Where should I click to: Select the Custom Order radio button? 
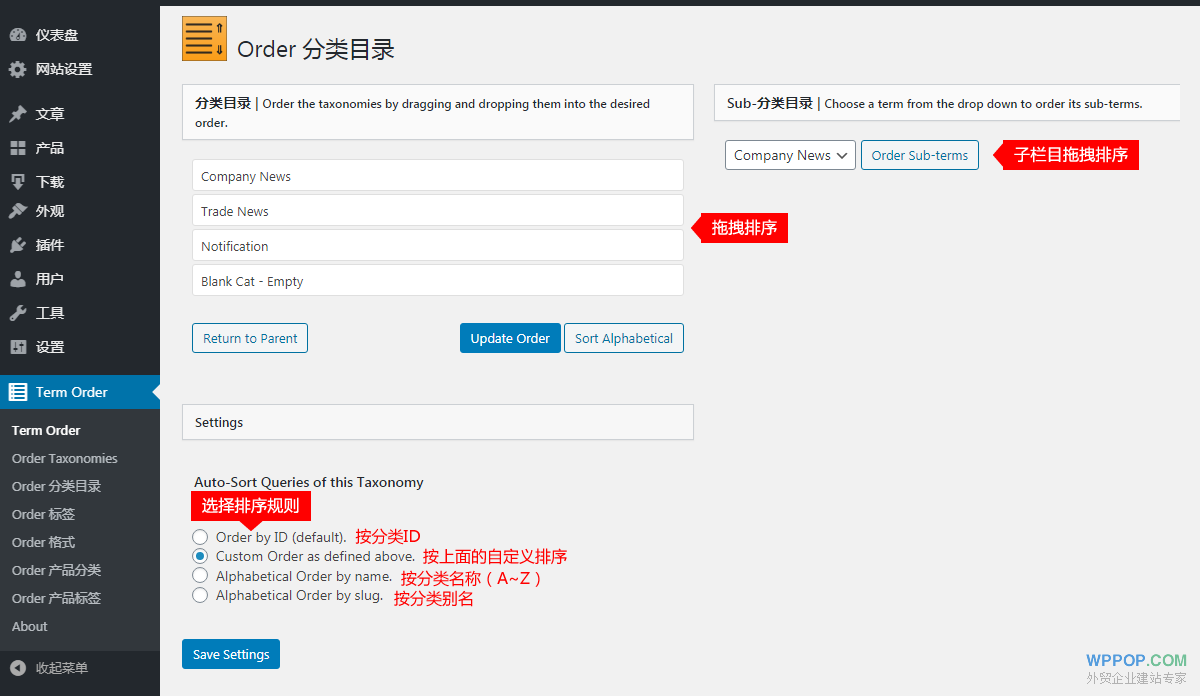coord(200,556)
